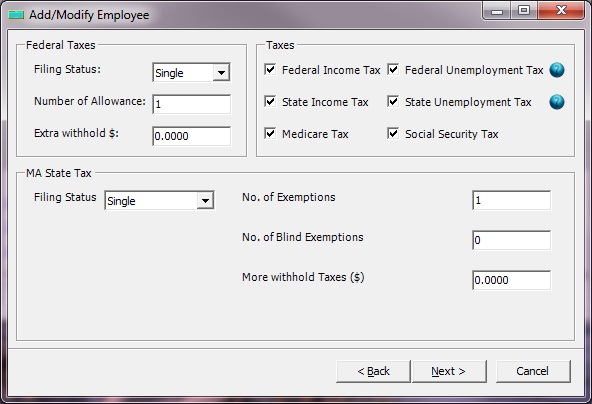Image resolution: width=592 pixels, height=404 pixels.
Task: Open help icon beside State Unemployment Tax
Action: (x=557, y=102)
